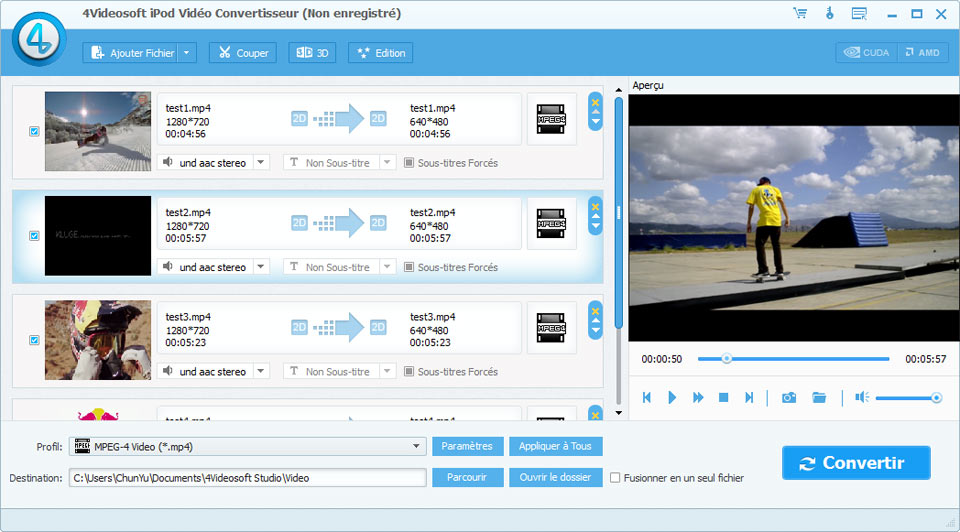Take a snapshot with the camera icon
The image size is (960, 532).
(x=789, y=398)
